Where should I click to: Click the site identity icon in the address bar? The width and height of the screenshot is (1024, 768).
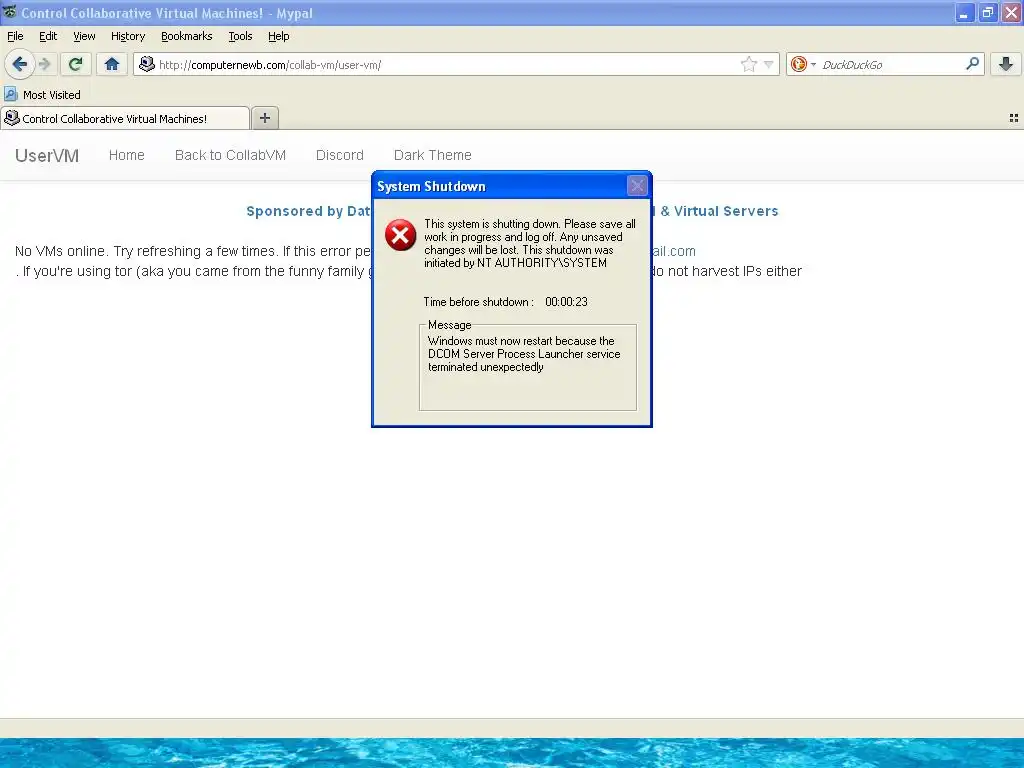tap(147, 64)
